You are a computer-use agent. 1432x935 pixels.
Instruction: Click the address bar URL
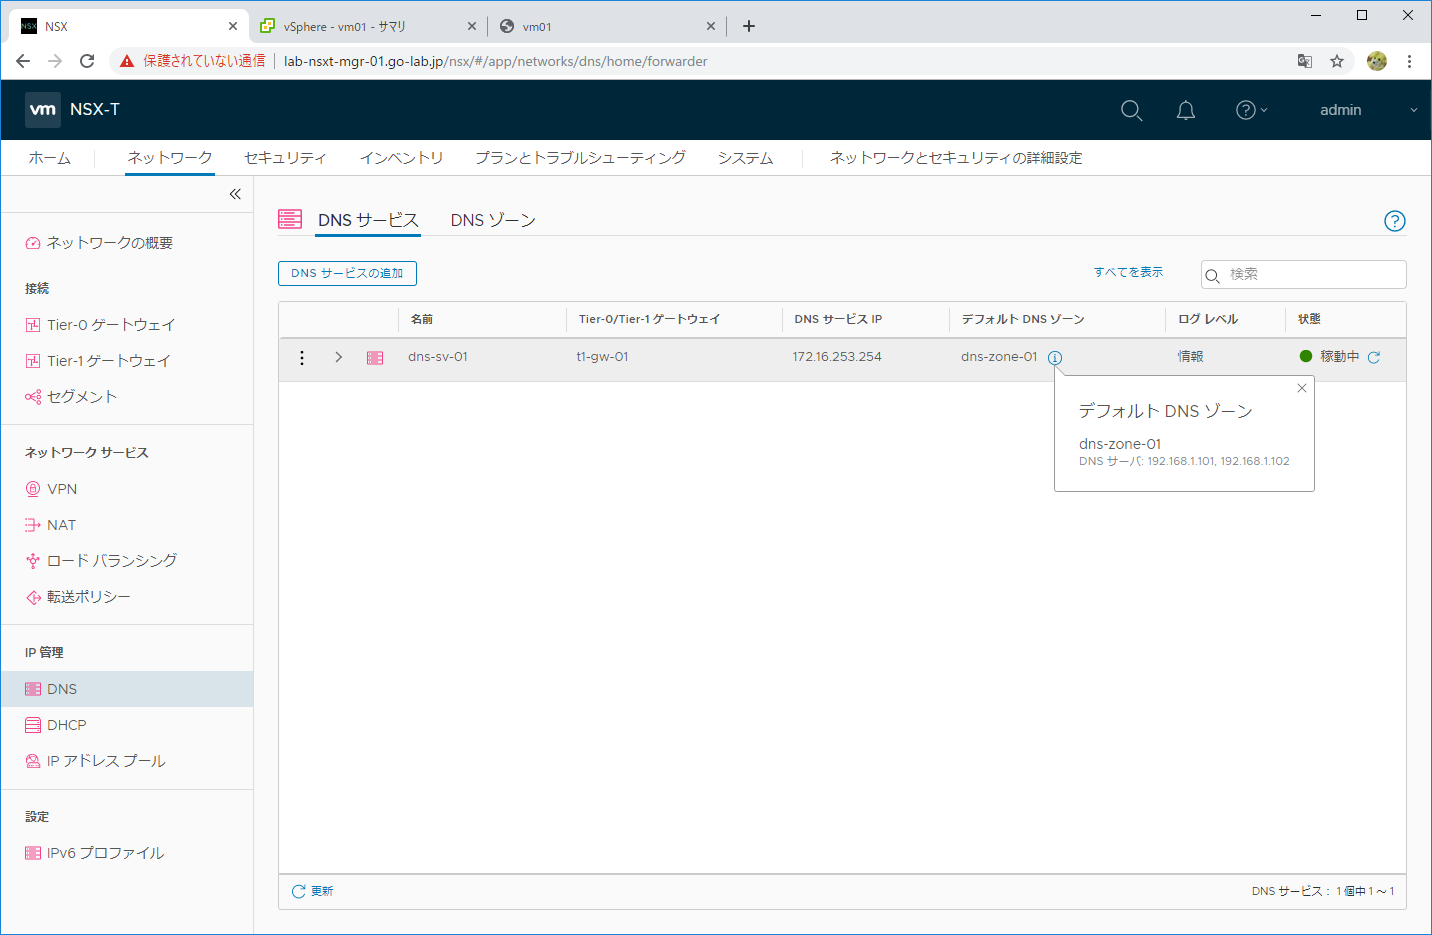tap(495, 61)
